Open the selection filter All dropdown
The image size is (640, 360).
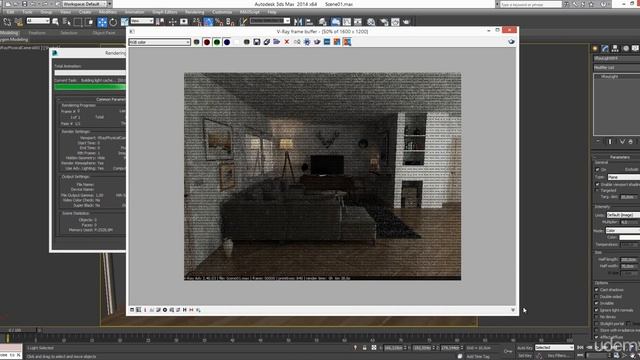38,21
